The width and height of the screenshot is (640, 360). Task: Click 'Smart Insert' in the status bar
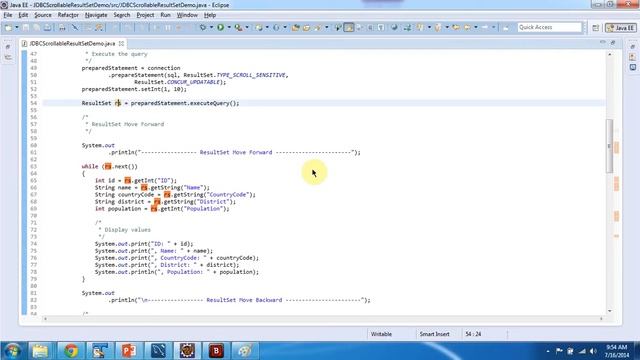(x=434, y=334)
